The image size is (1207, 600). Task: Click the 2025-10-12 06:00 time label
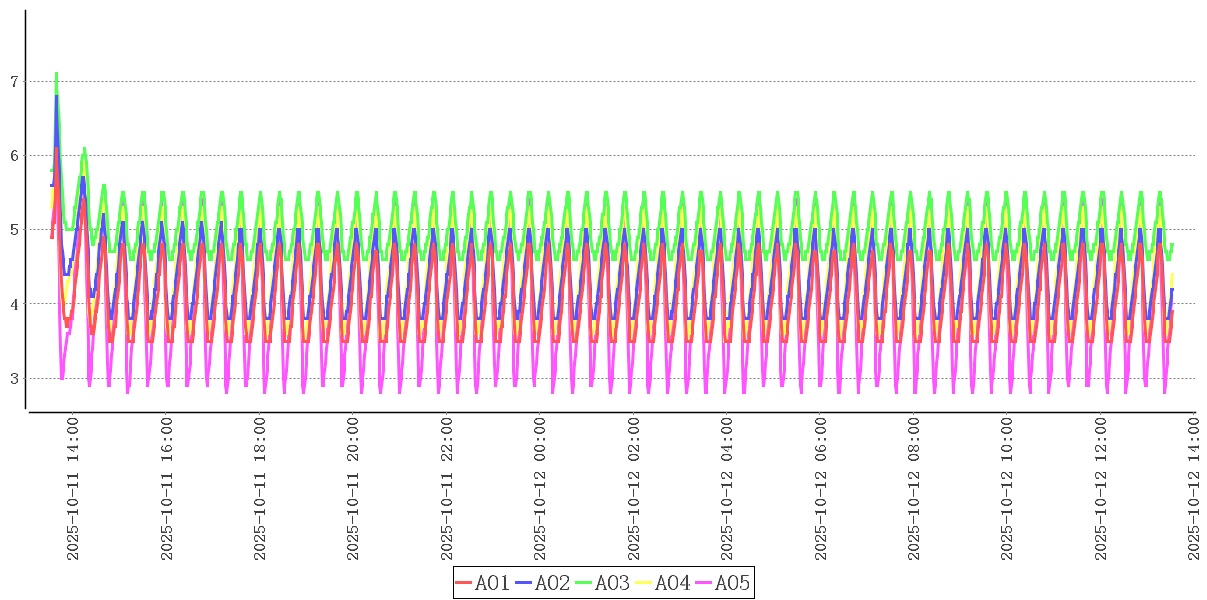point(821,489)
